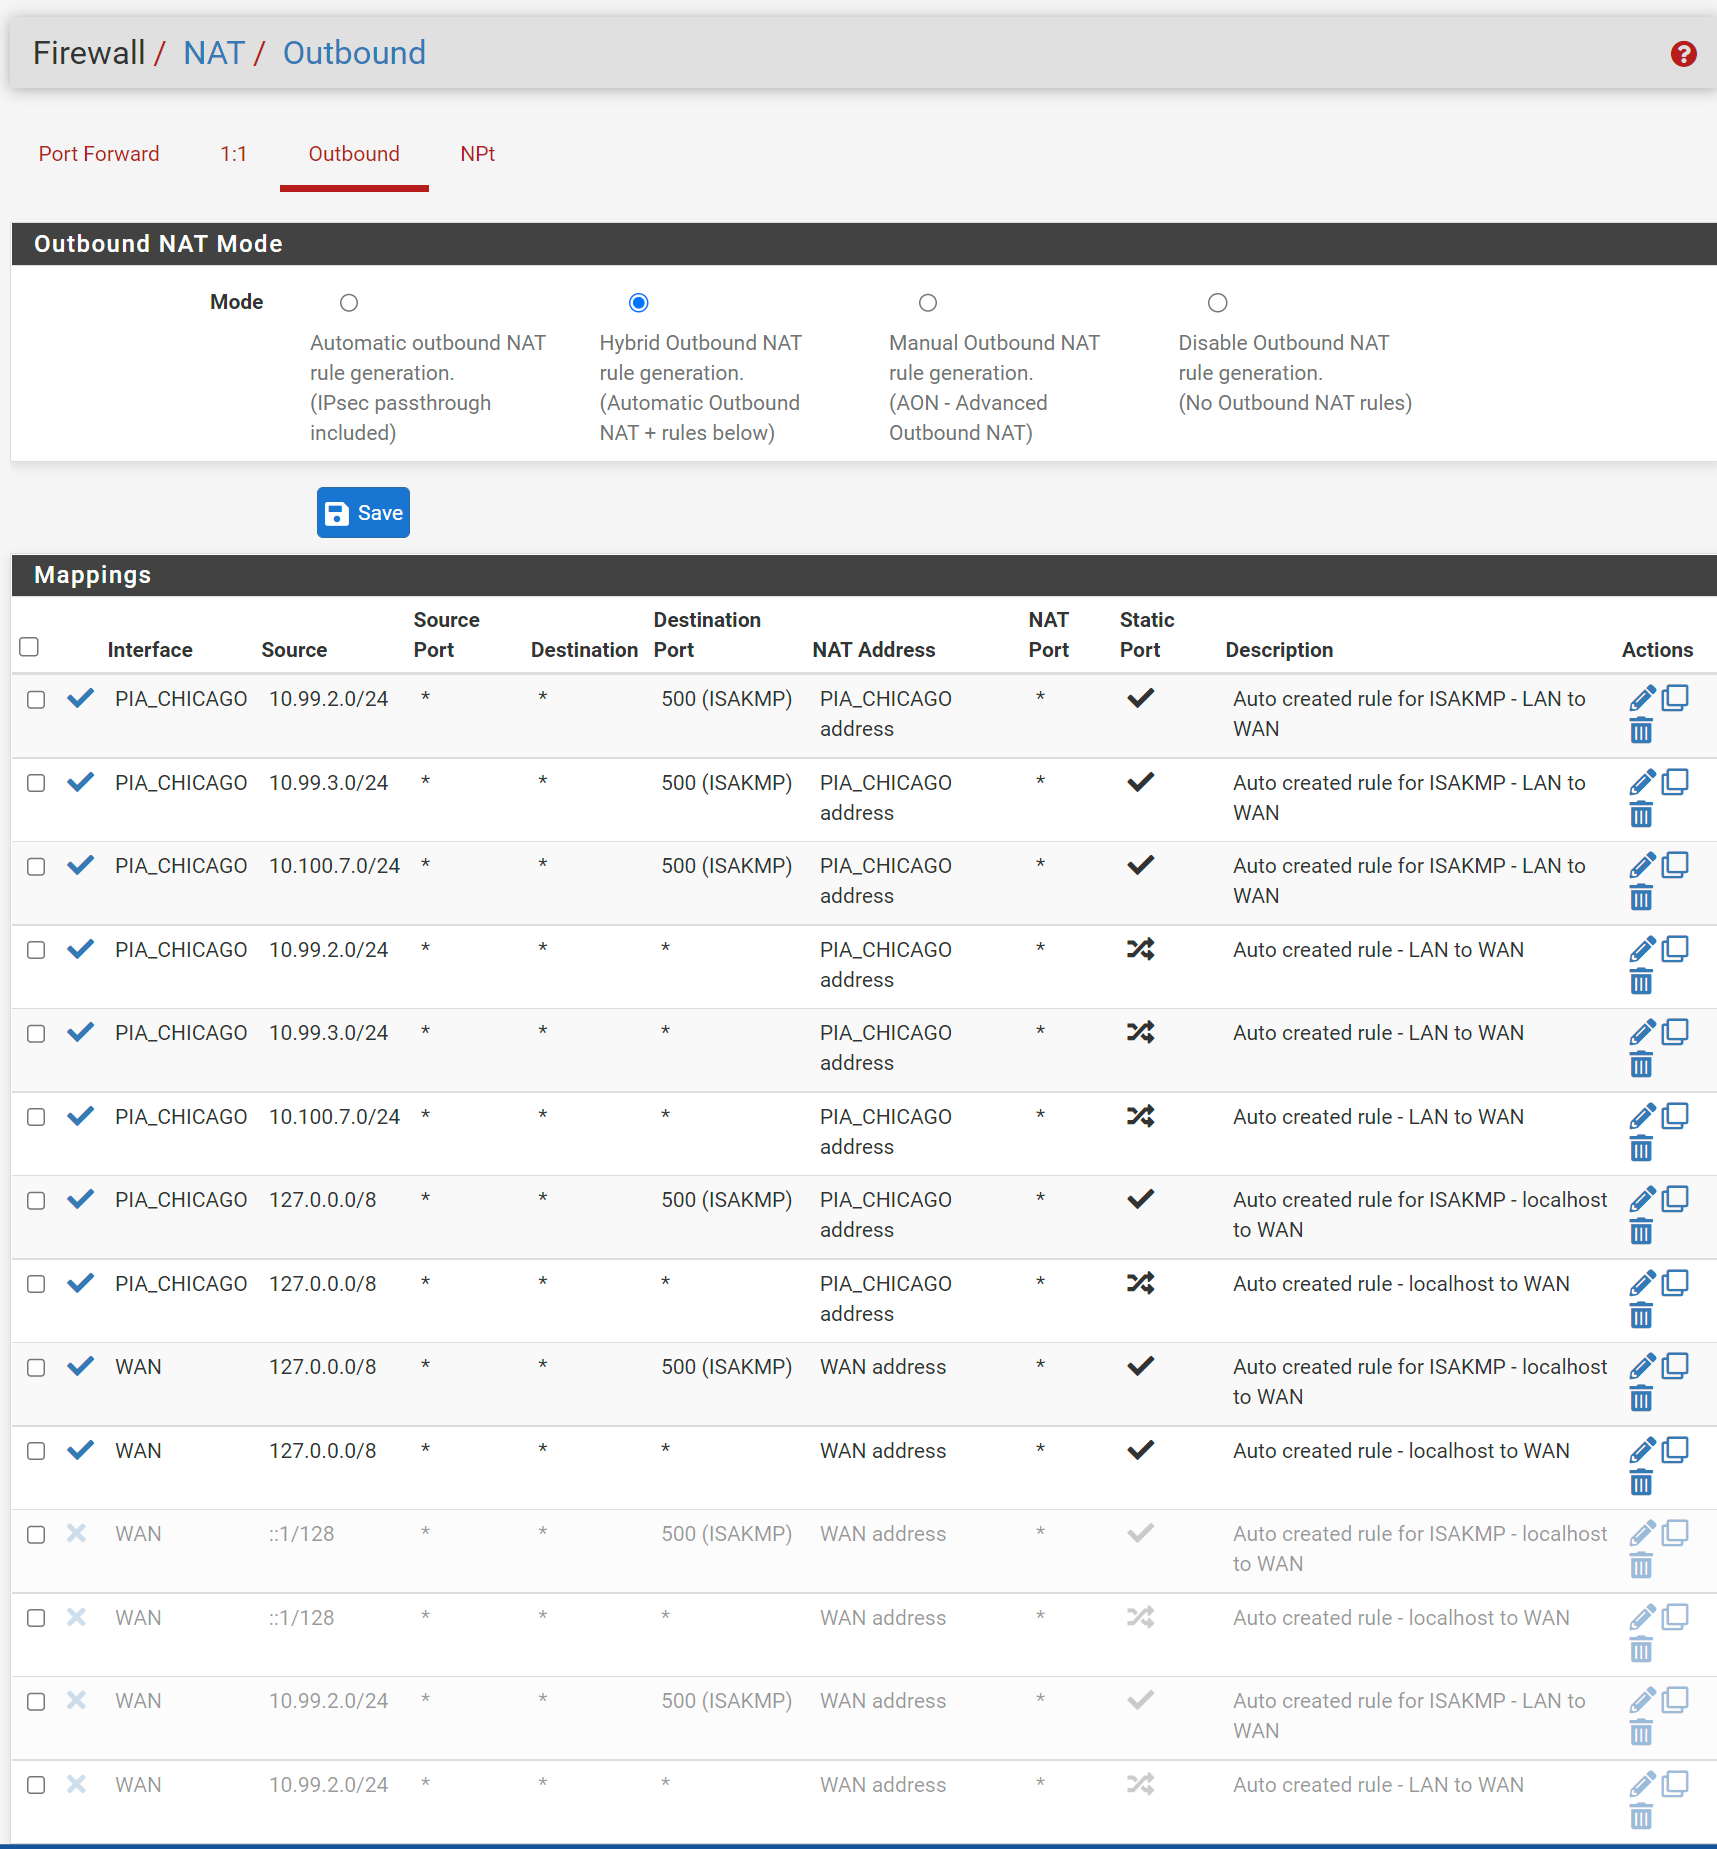
Task: Check the box for first 10.99.2.0/24 rule
Action: click(x=36, y=699)
